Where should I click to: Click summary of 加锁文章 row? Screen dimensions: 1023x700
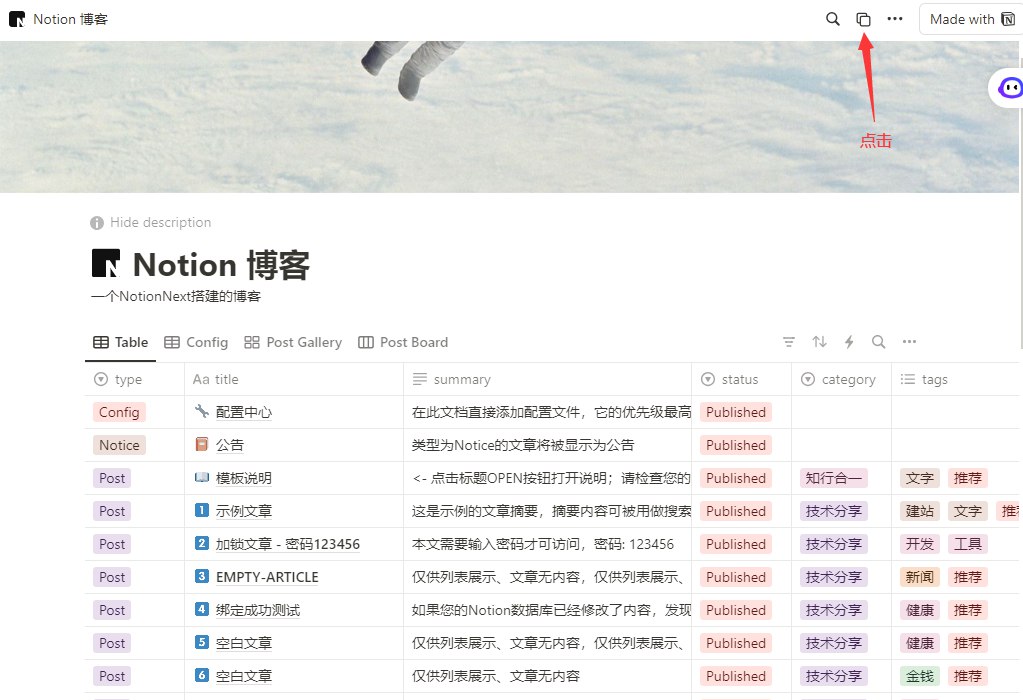tap(547, 544)
